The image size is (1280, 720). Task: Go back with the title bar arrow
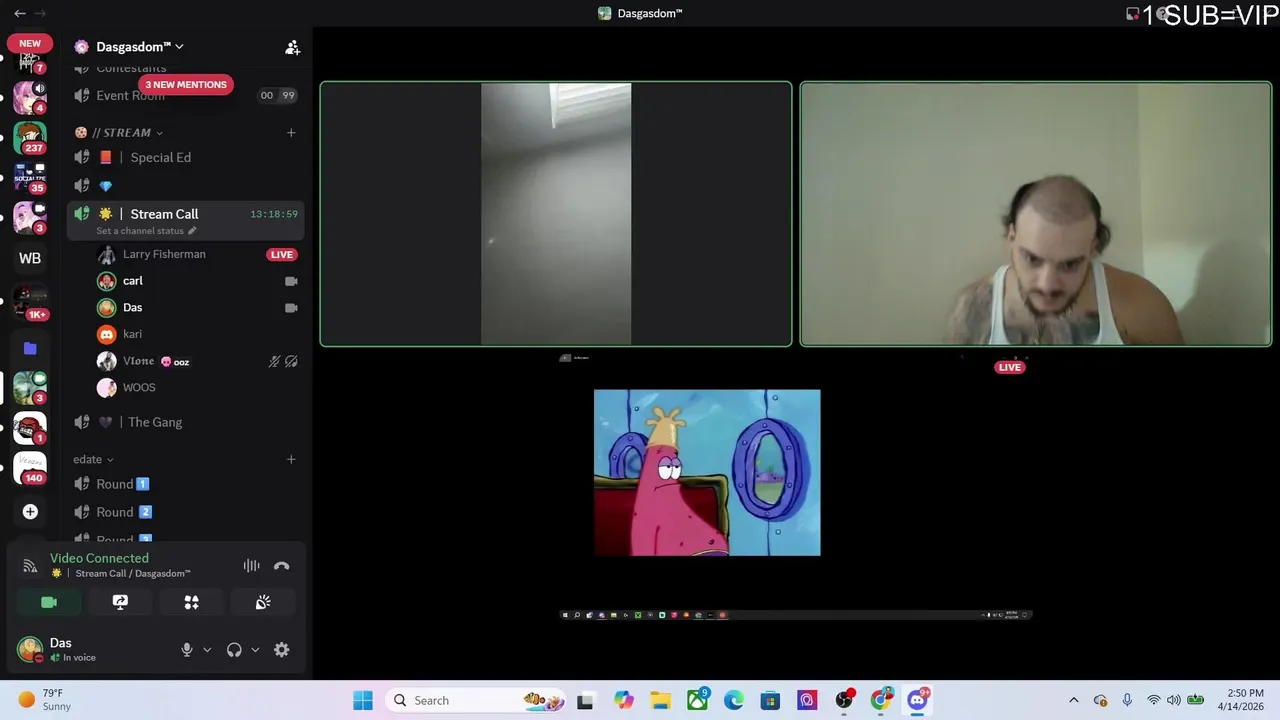[x=20, y=13]
